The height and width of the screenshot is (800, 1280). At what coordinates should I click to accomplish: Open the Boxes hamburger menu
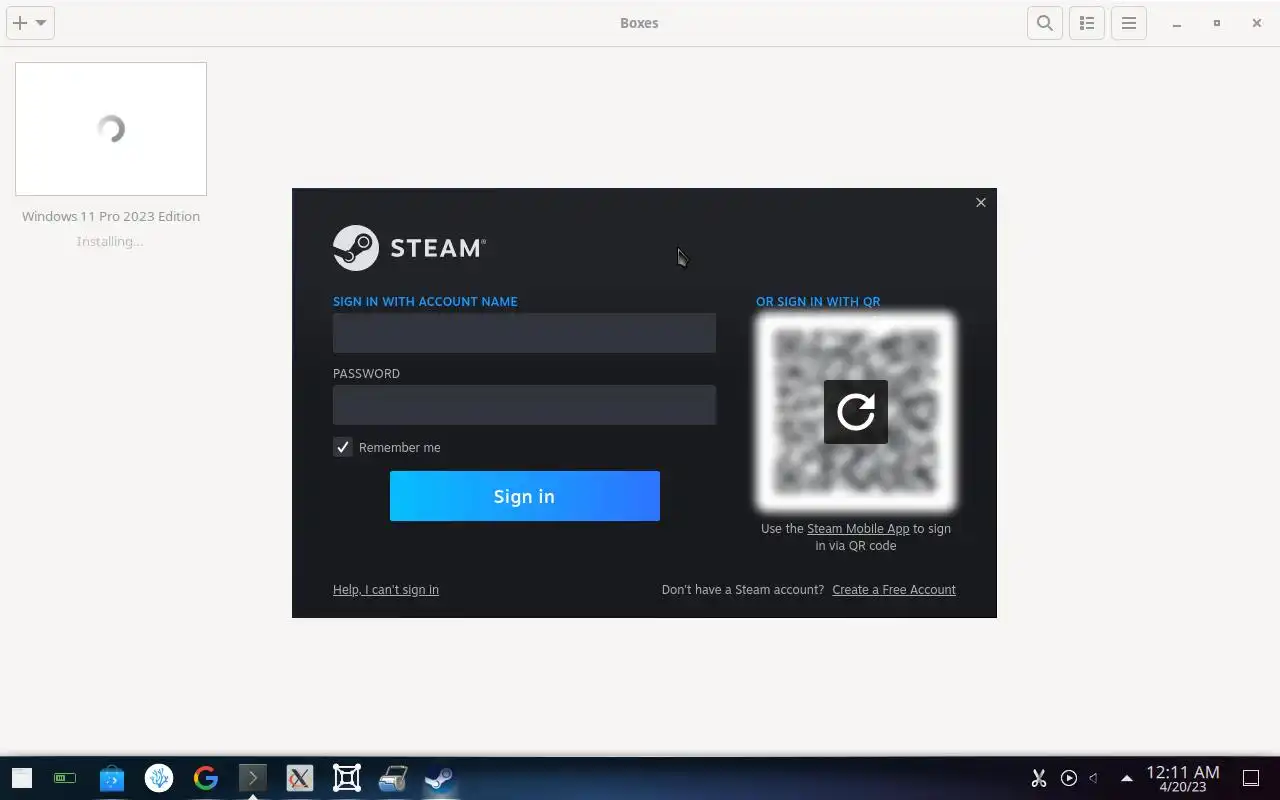(x=1129, y=23)
